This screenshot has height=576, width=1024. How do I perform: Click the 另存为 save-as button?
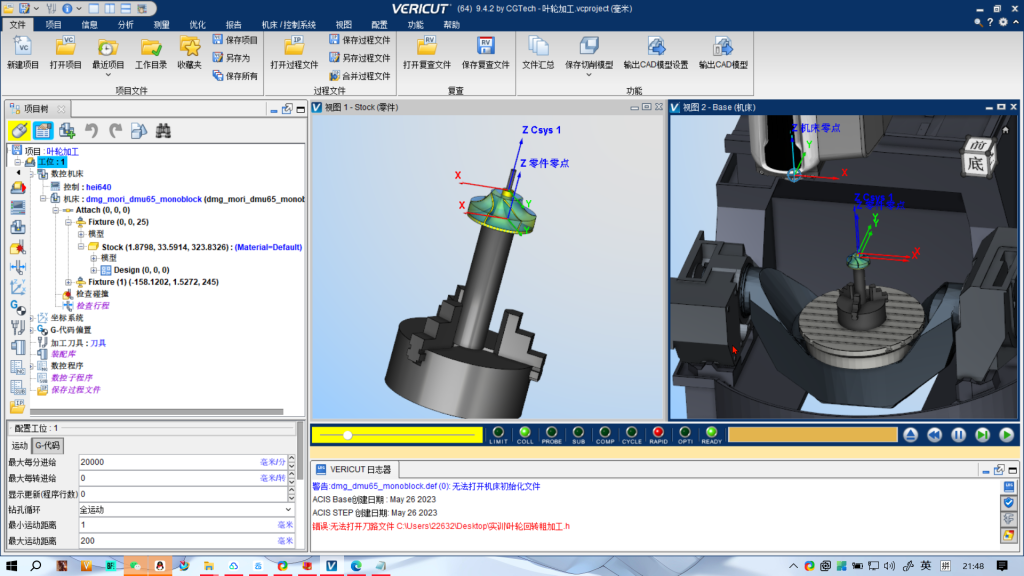coord(231,57)
